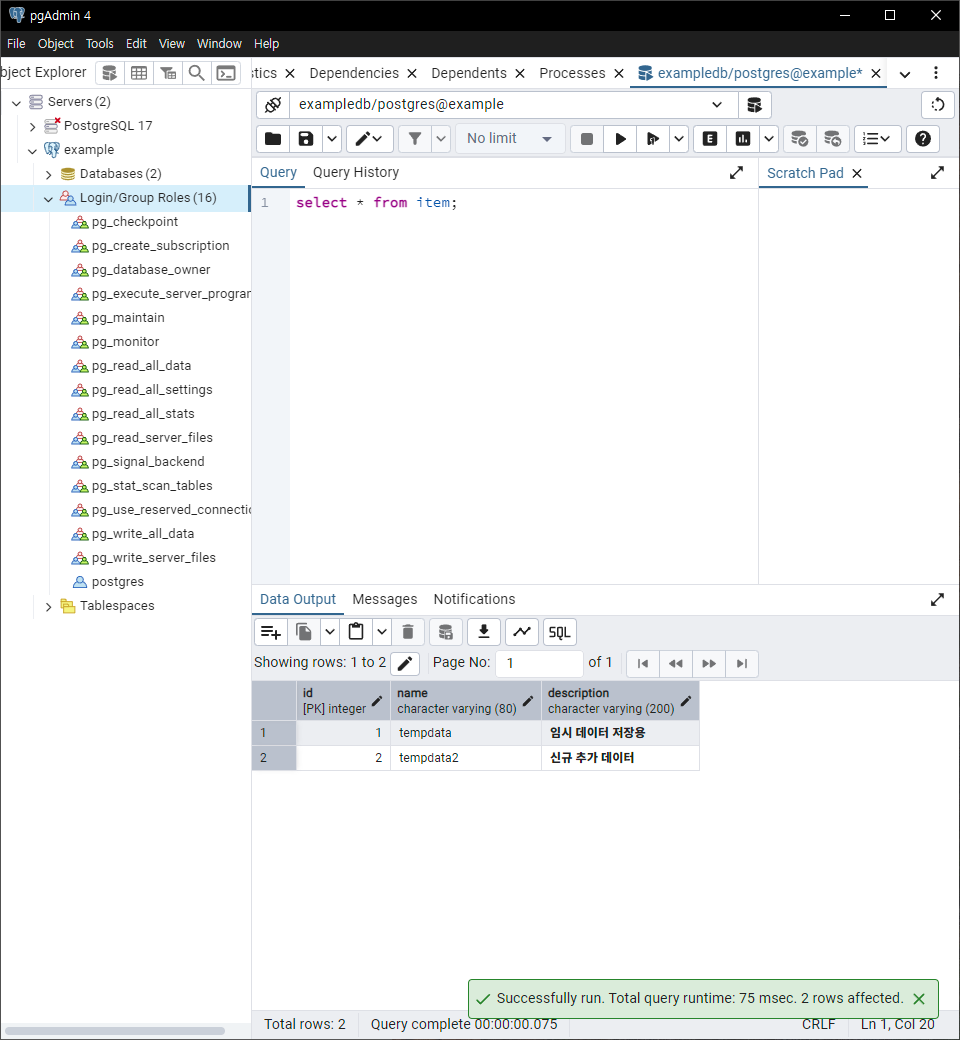Click the Page No input field
The image size is (960, 1040).
pyautogui.click(x=539, y=663)
